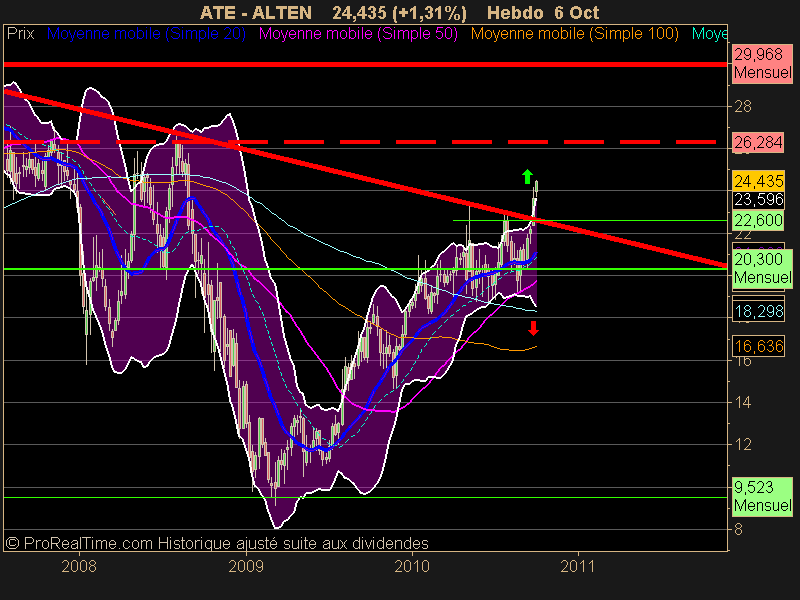
Task: Click the 8 price axis value
Action: [739, 530]
